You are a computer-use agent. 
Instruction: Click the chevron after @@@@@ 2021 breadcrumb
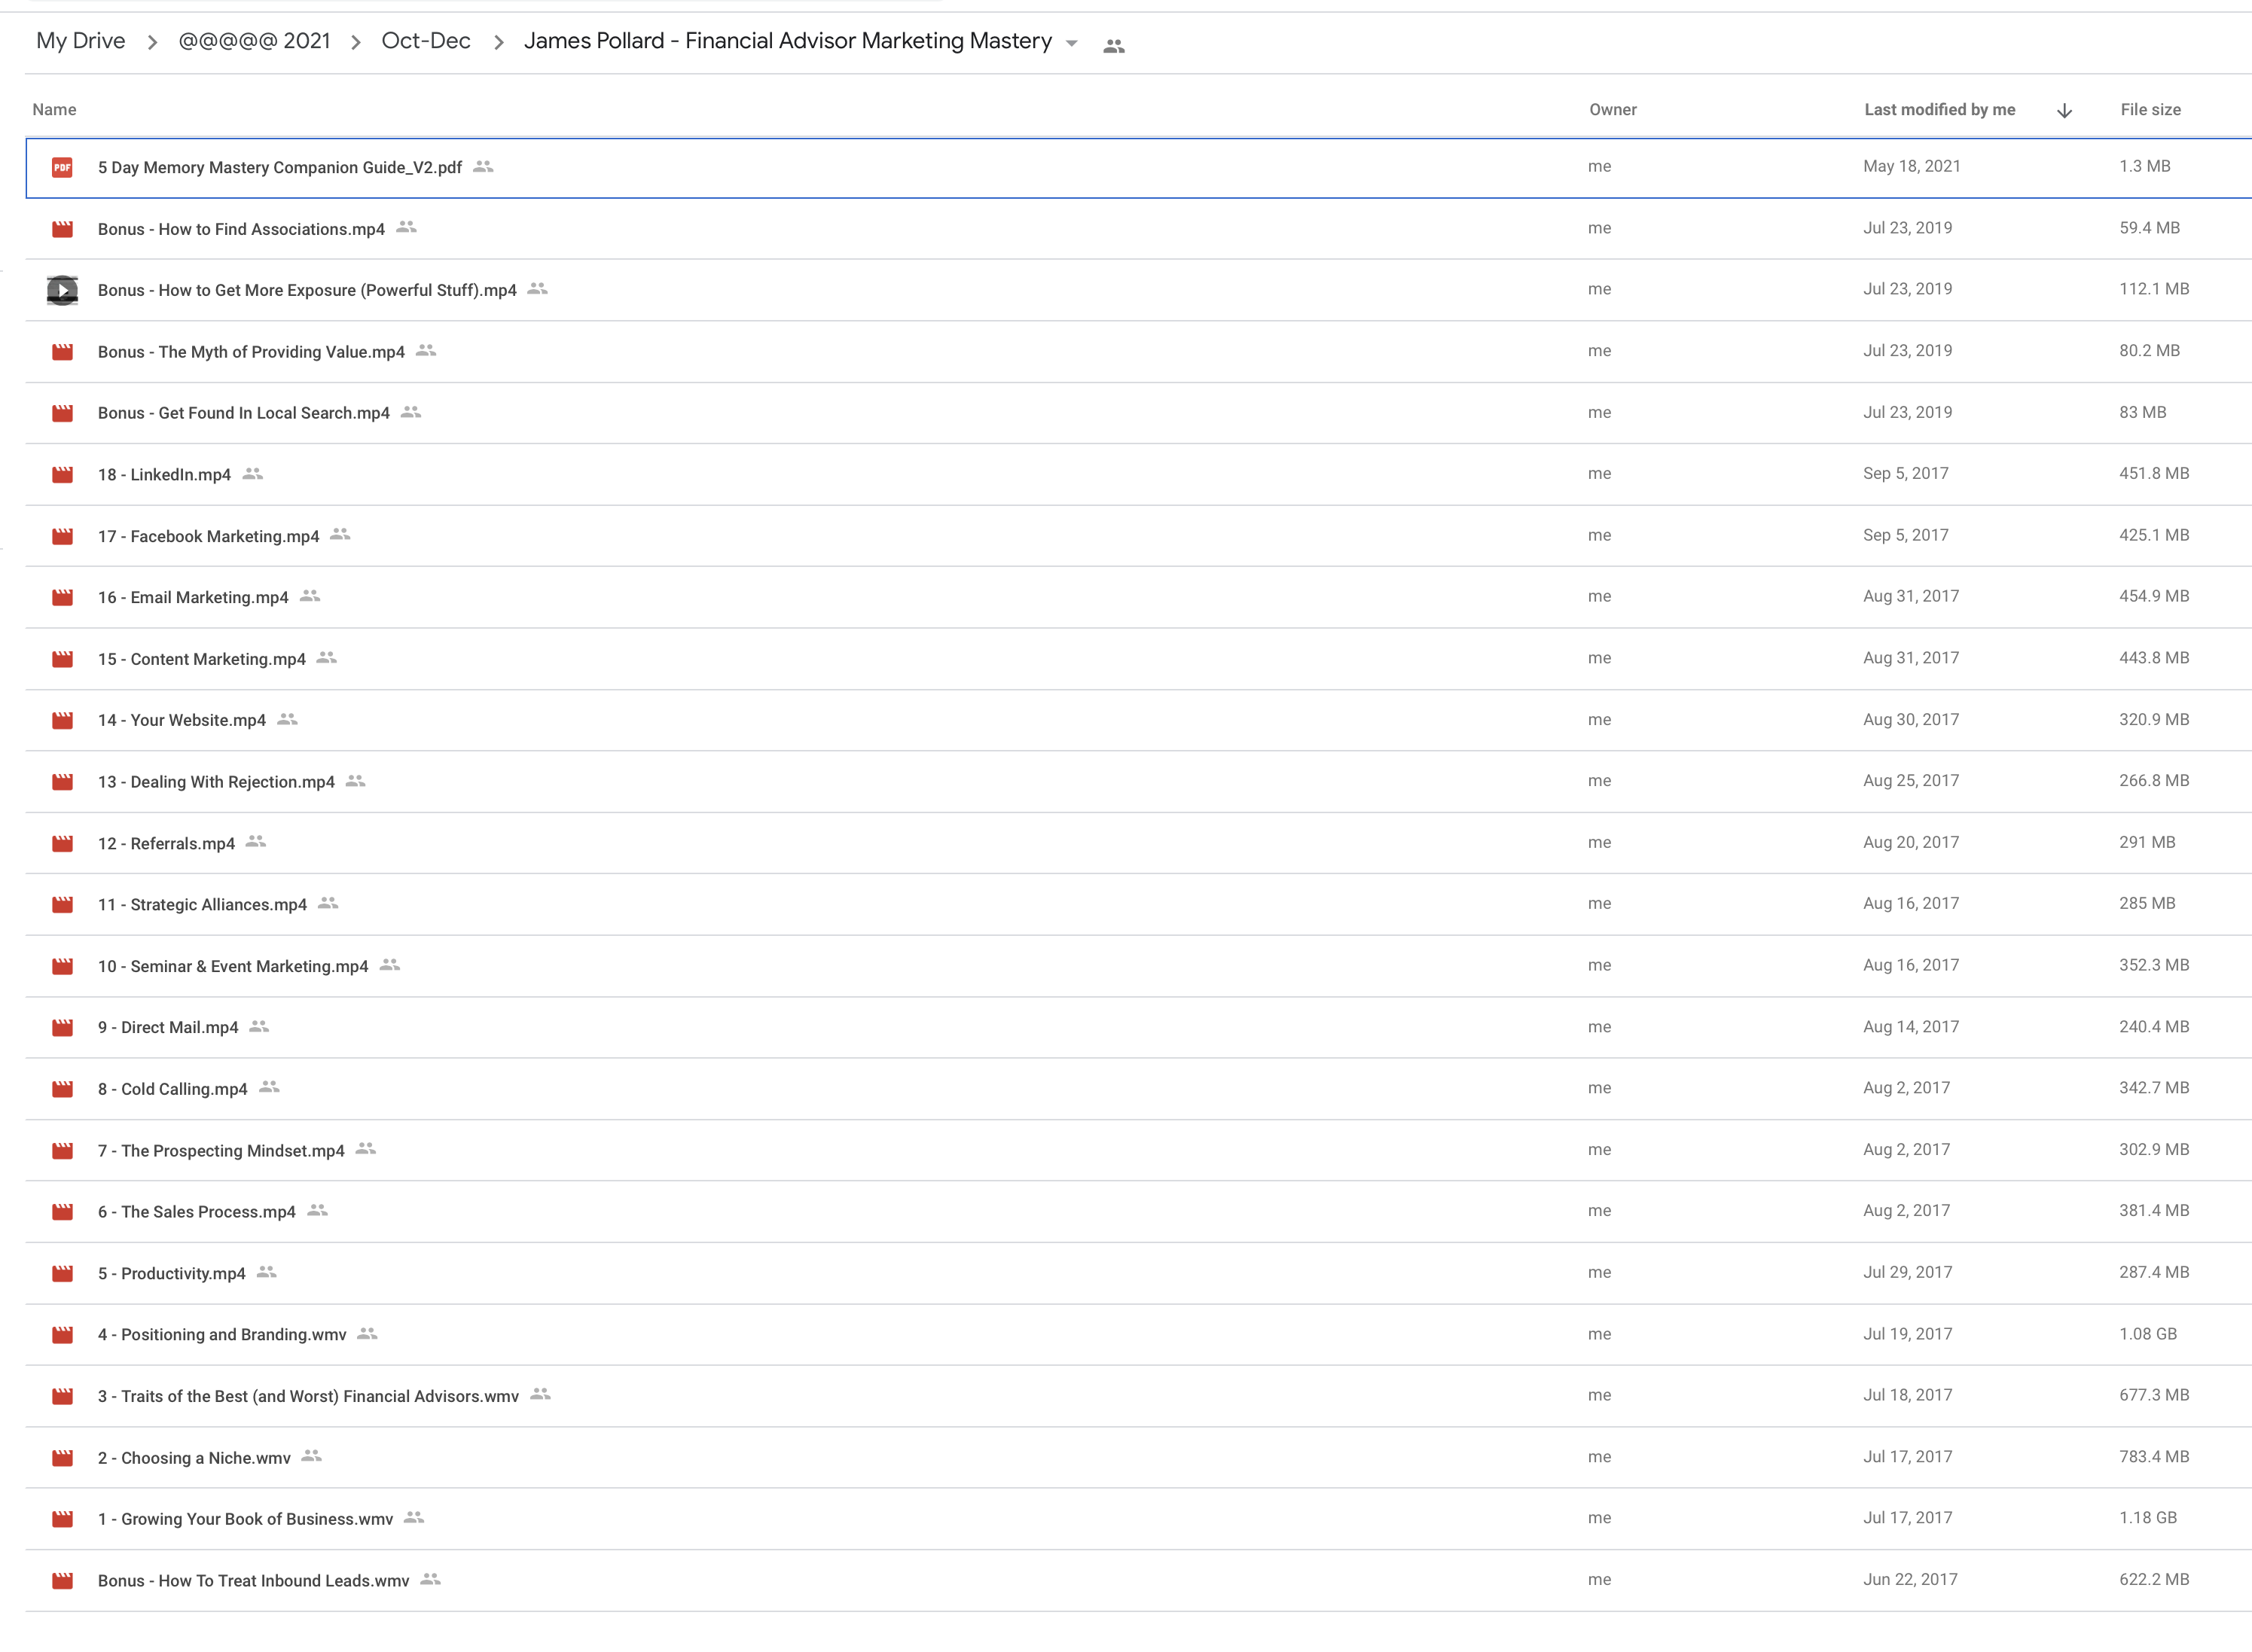[356, 42]
